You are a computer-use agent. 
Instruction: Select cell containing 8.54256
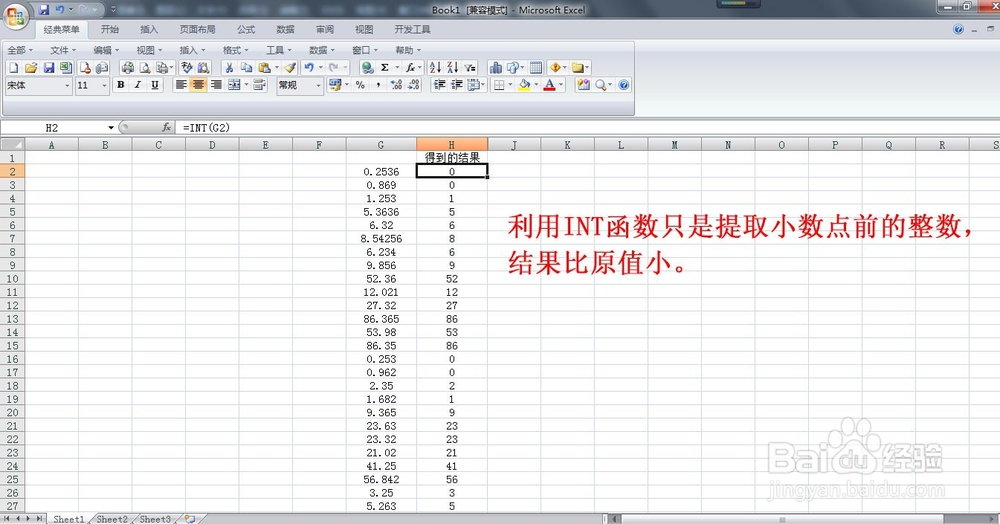tap(381, 238)
